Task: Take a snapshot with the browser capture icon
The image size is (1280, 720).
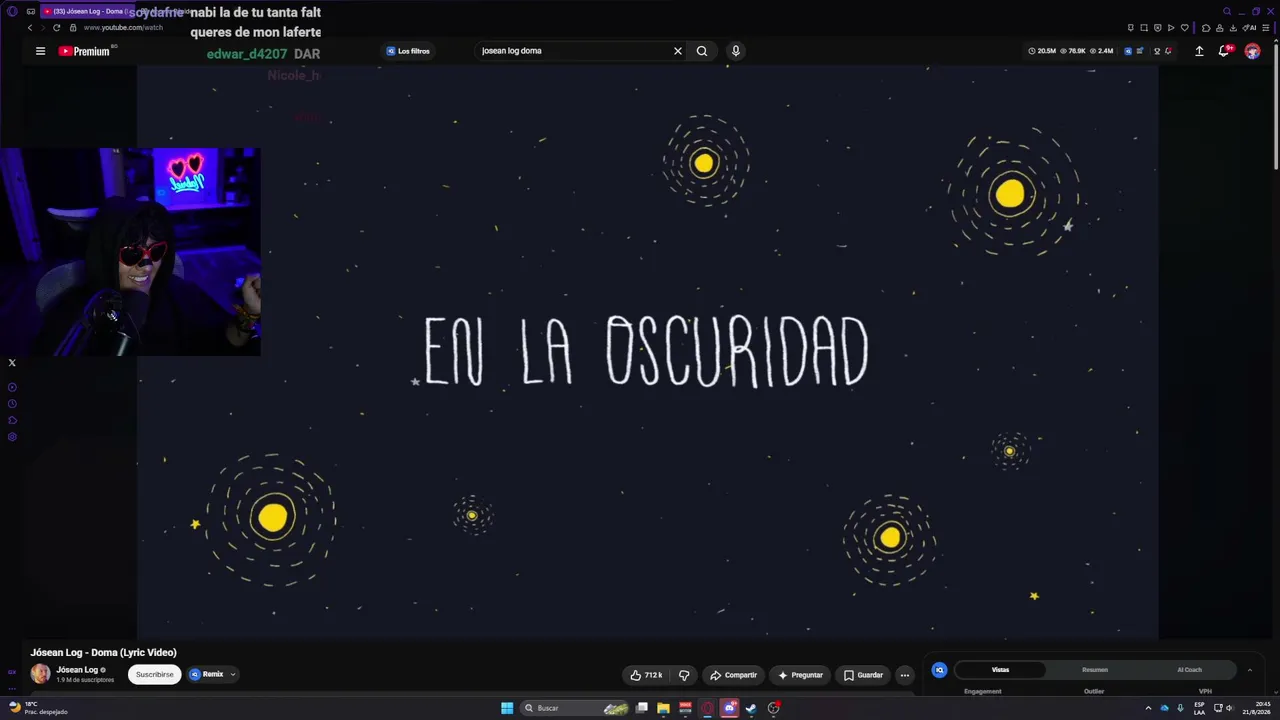Action: pos(1144,27)
